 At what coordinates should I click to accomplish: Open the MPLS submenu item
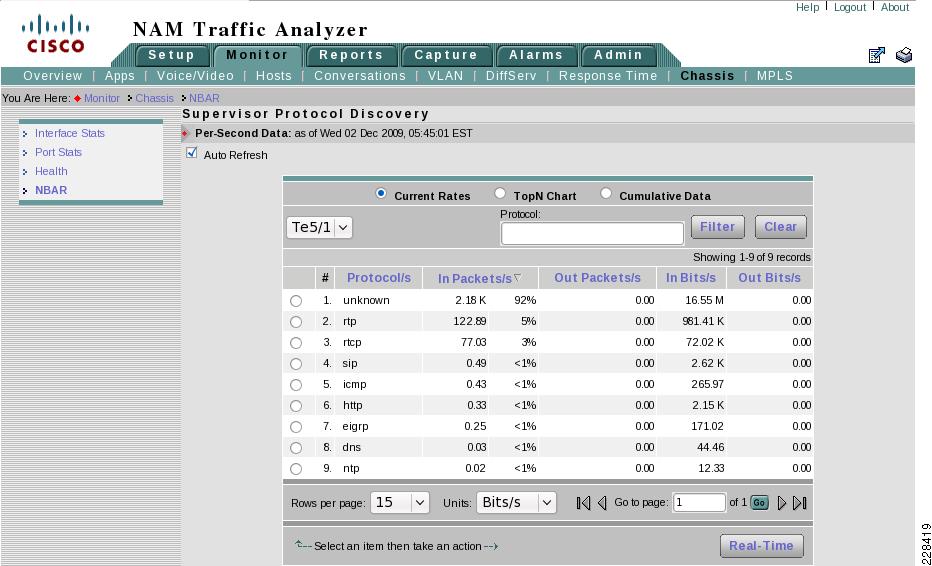click(774, 76)
